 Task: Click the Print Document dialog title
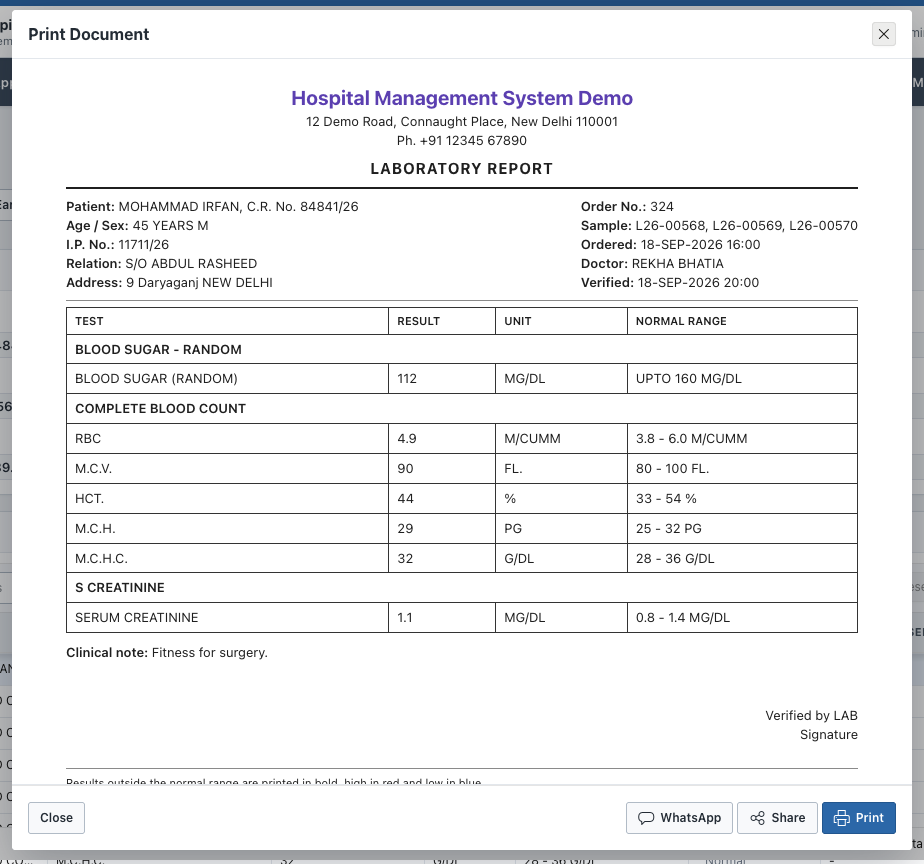point(89,34)
